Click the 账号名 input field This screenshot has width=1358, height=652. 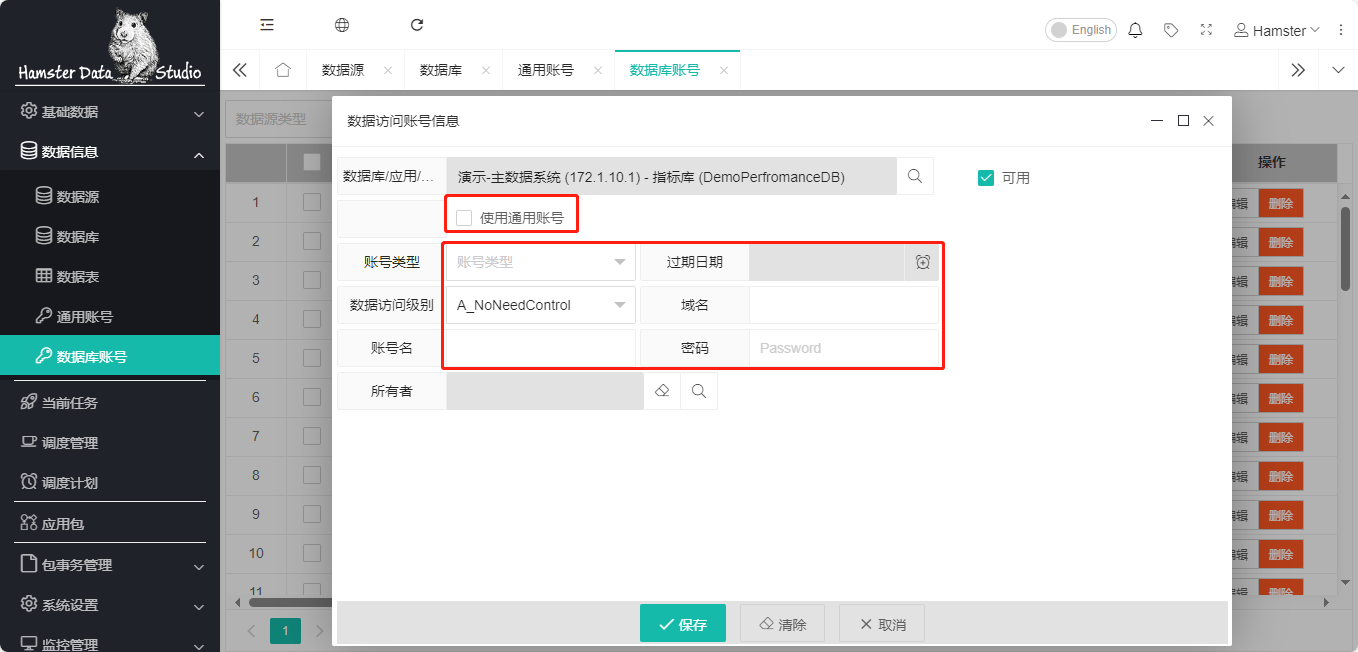tap(541, 348)
